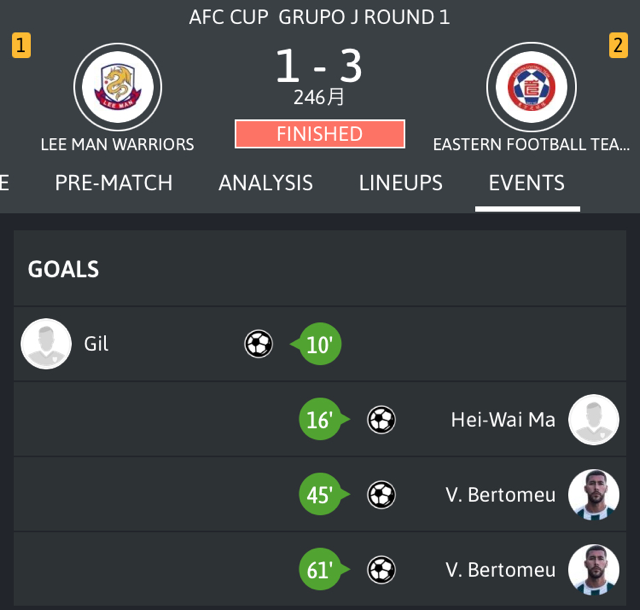Open the Eastern Football Team crest
Screen dimensions: 640x610
pyautogui.click(x=531, y=87)
